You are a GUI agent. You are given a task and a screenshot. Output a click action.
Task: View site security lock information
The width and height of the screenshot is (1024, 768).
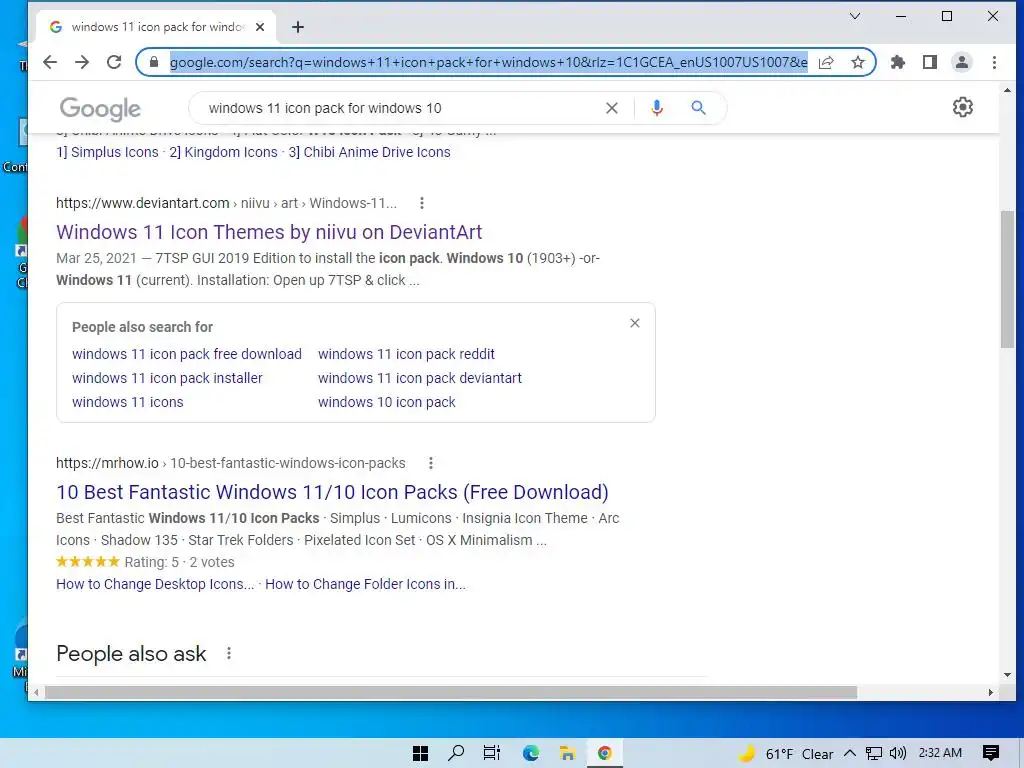(154, 62)
